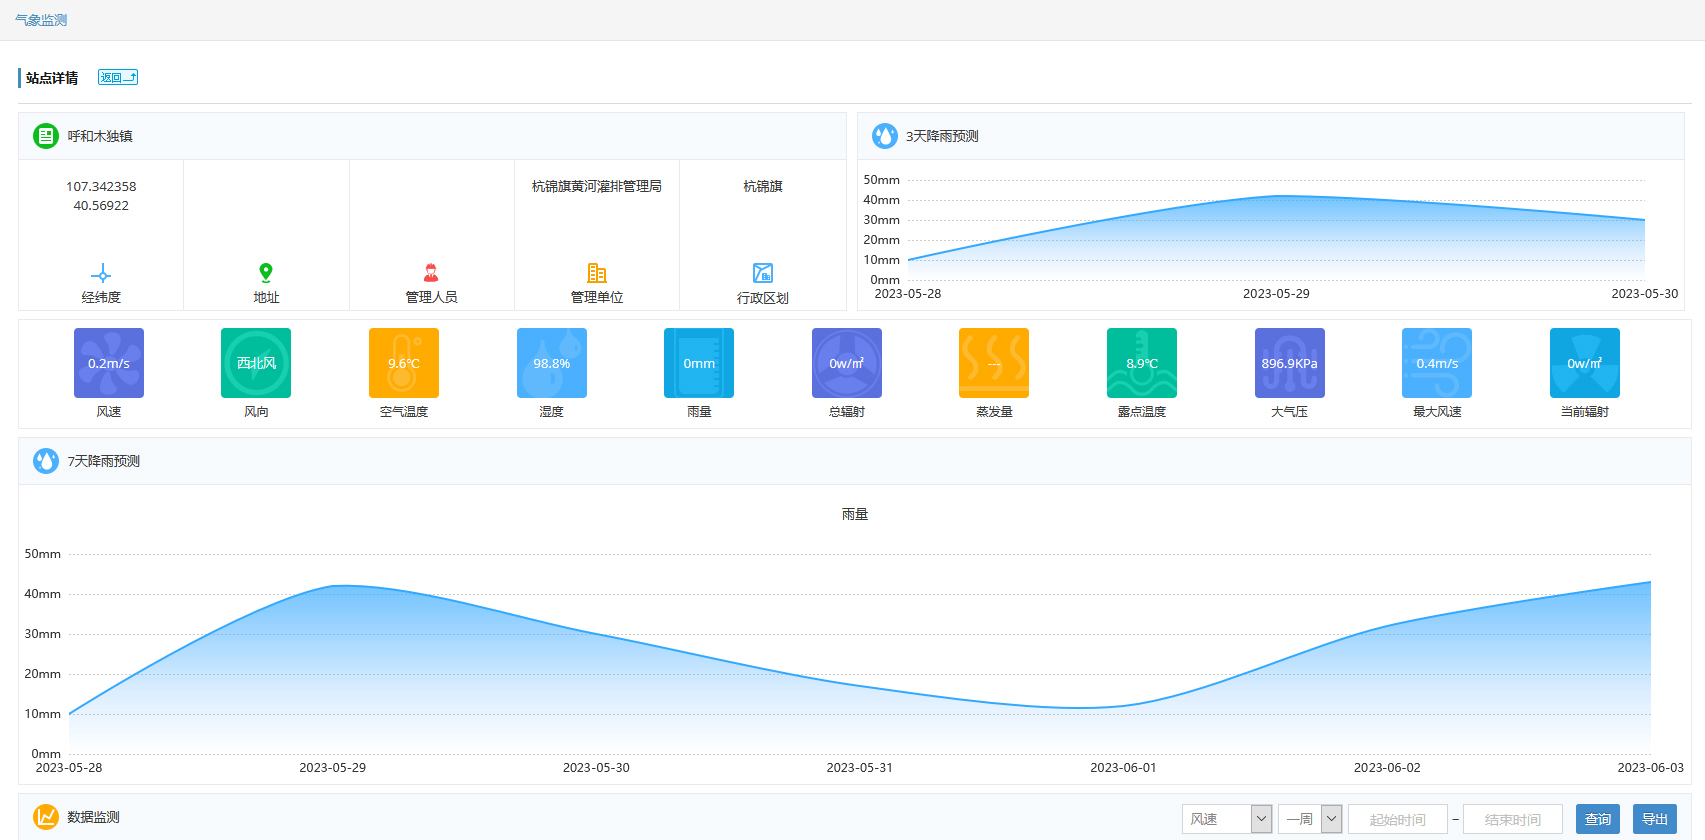
Task: Expand the 风速 metric dropdown
Action: 1226,819
